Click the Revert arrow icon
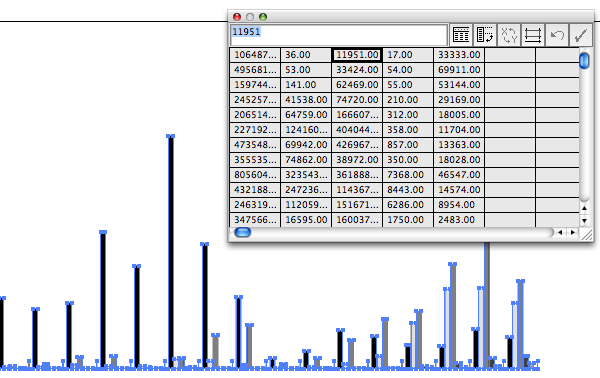Viewport: 600px width, 378px height. click(557, 35)
